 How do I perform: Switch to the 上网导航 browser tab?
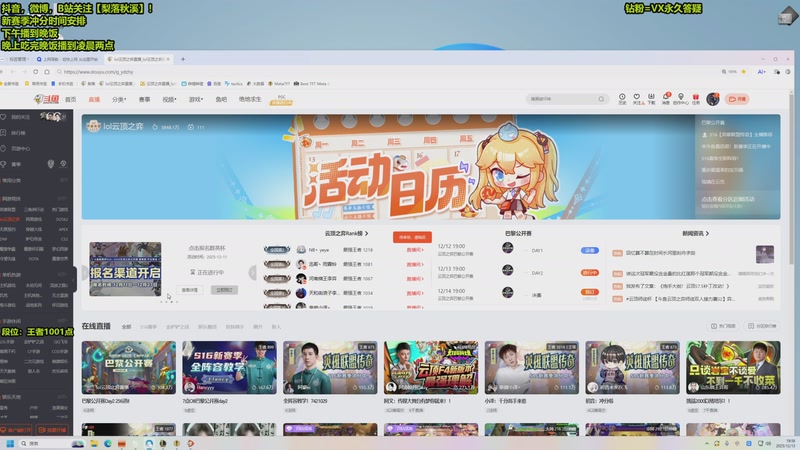(67, 59)
